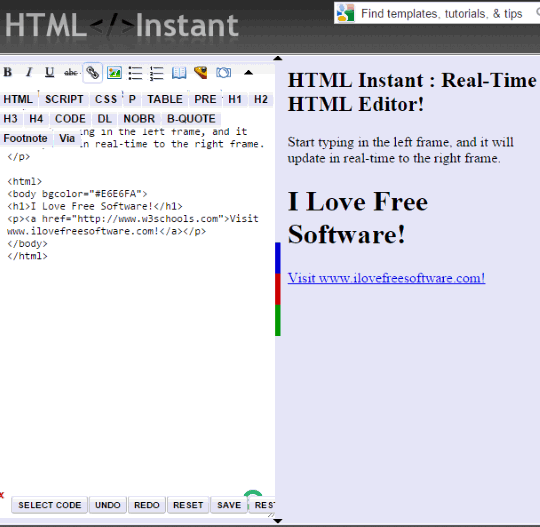Viewport: 540px width, 527px height.
Task: Click the UNDO button
Action: click(x=108, y=505)
